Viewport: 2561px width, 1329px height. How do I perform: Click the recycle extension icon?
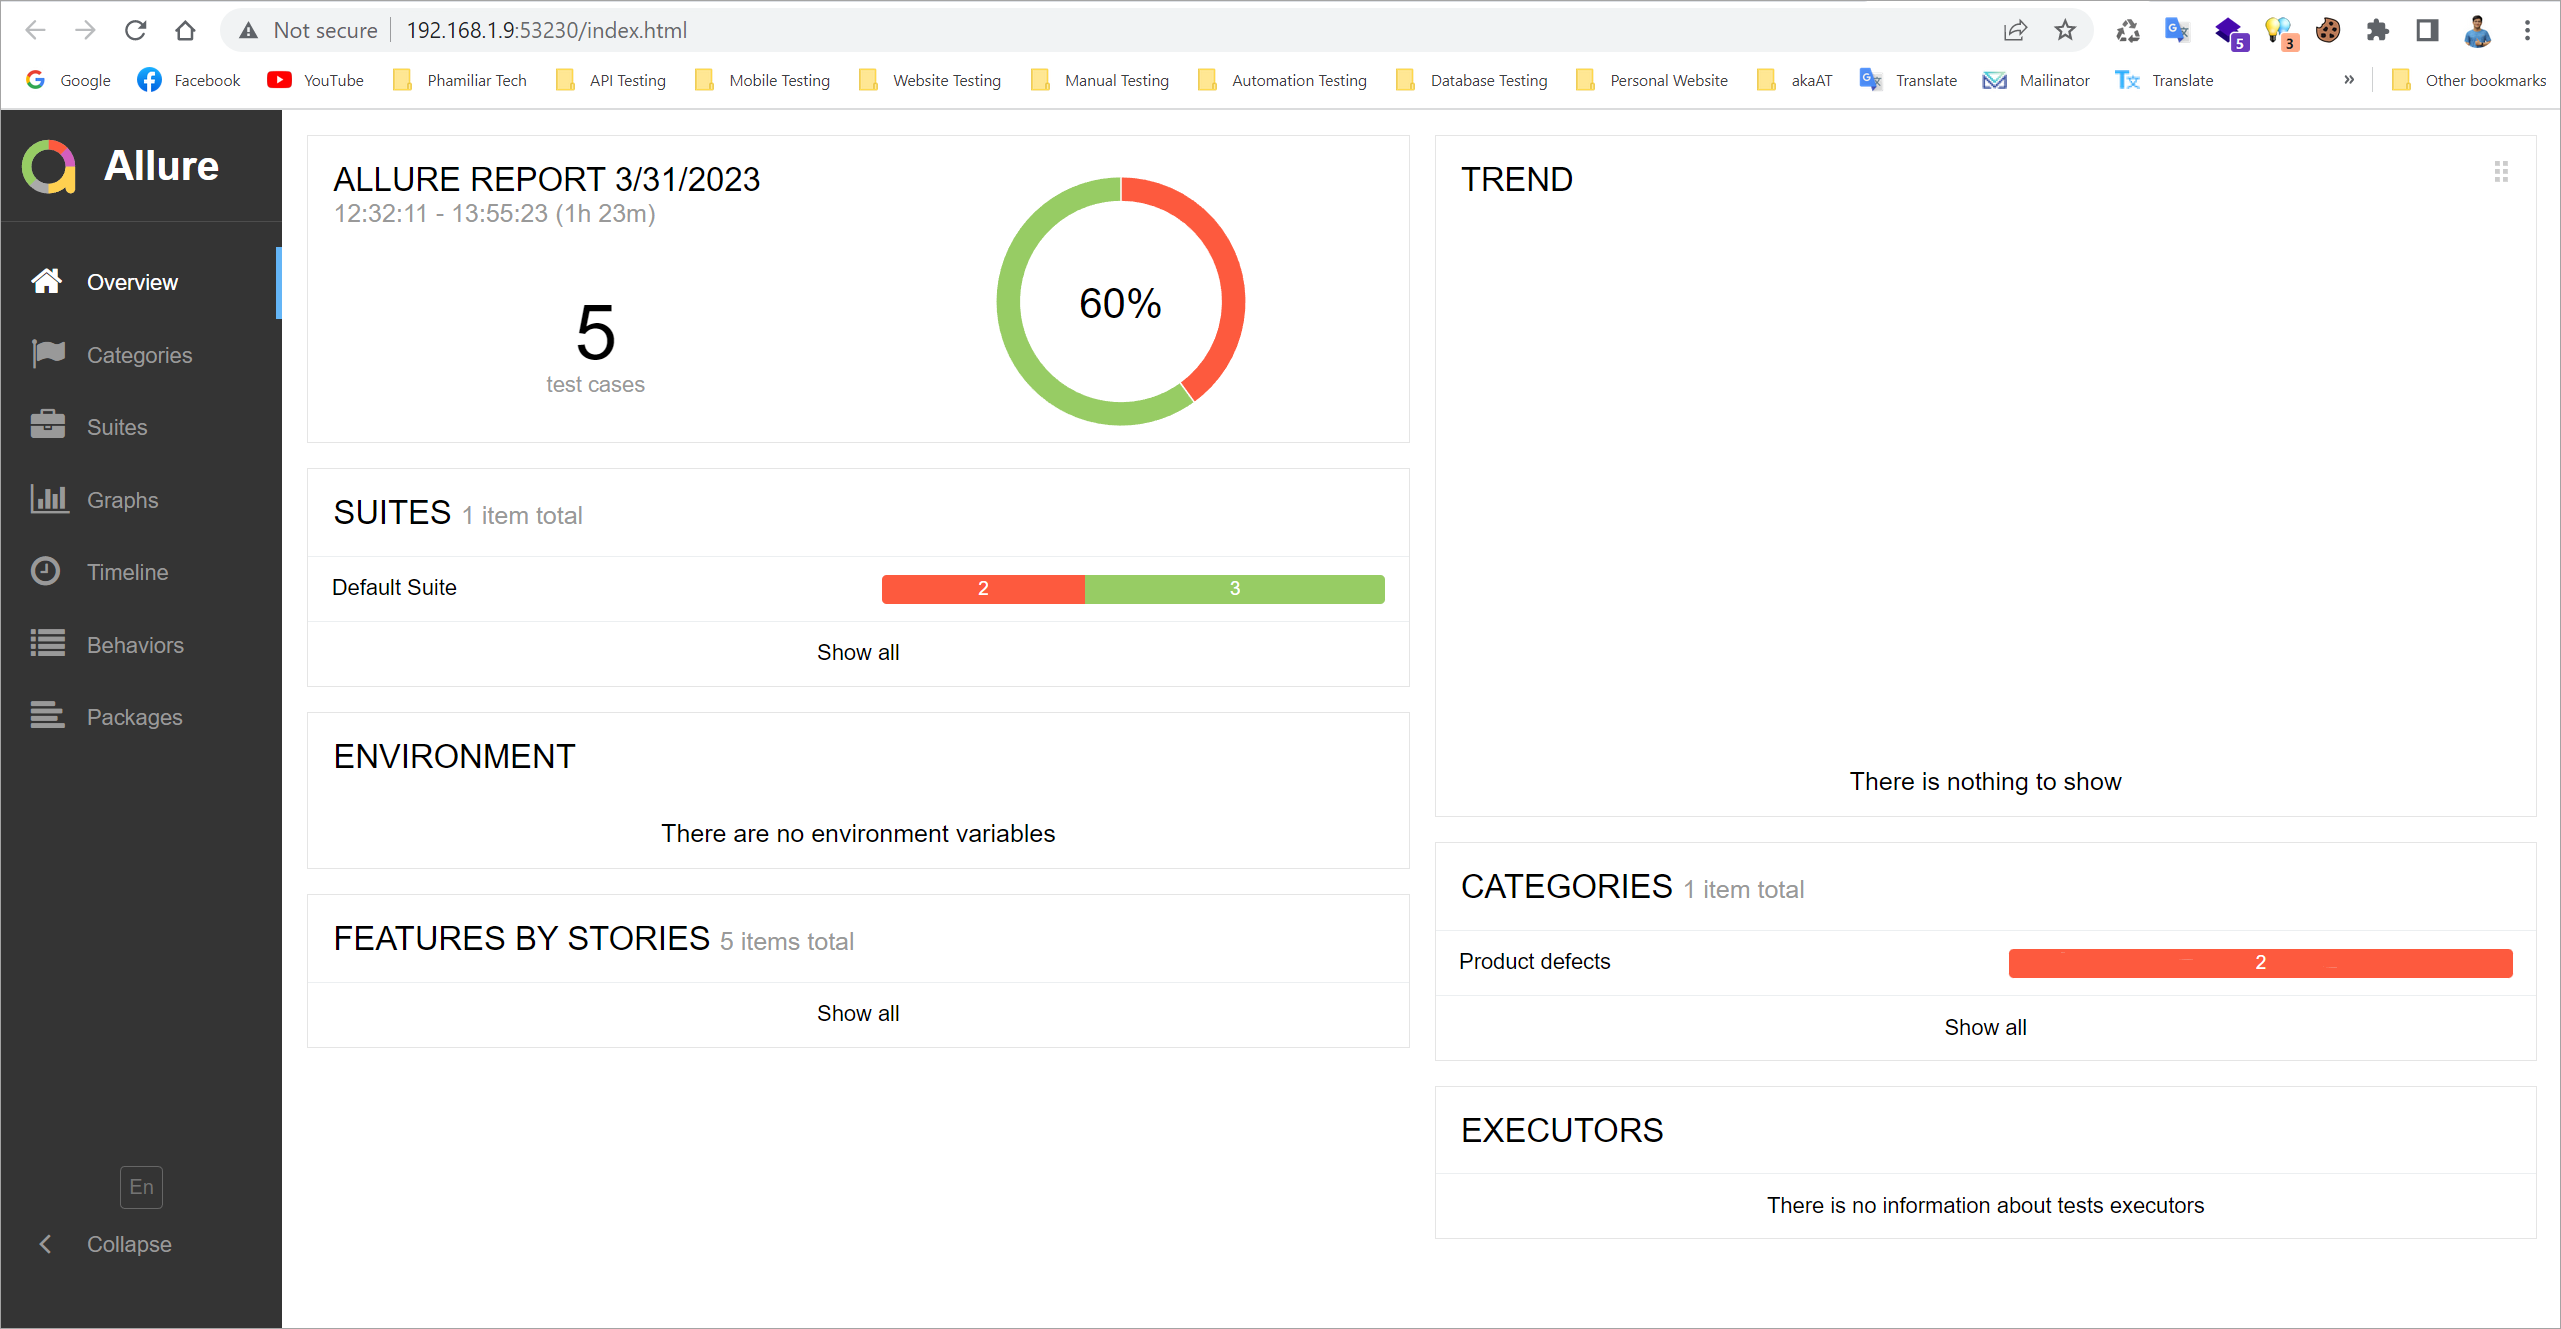pos(2128,31)
